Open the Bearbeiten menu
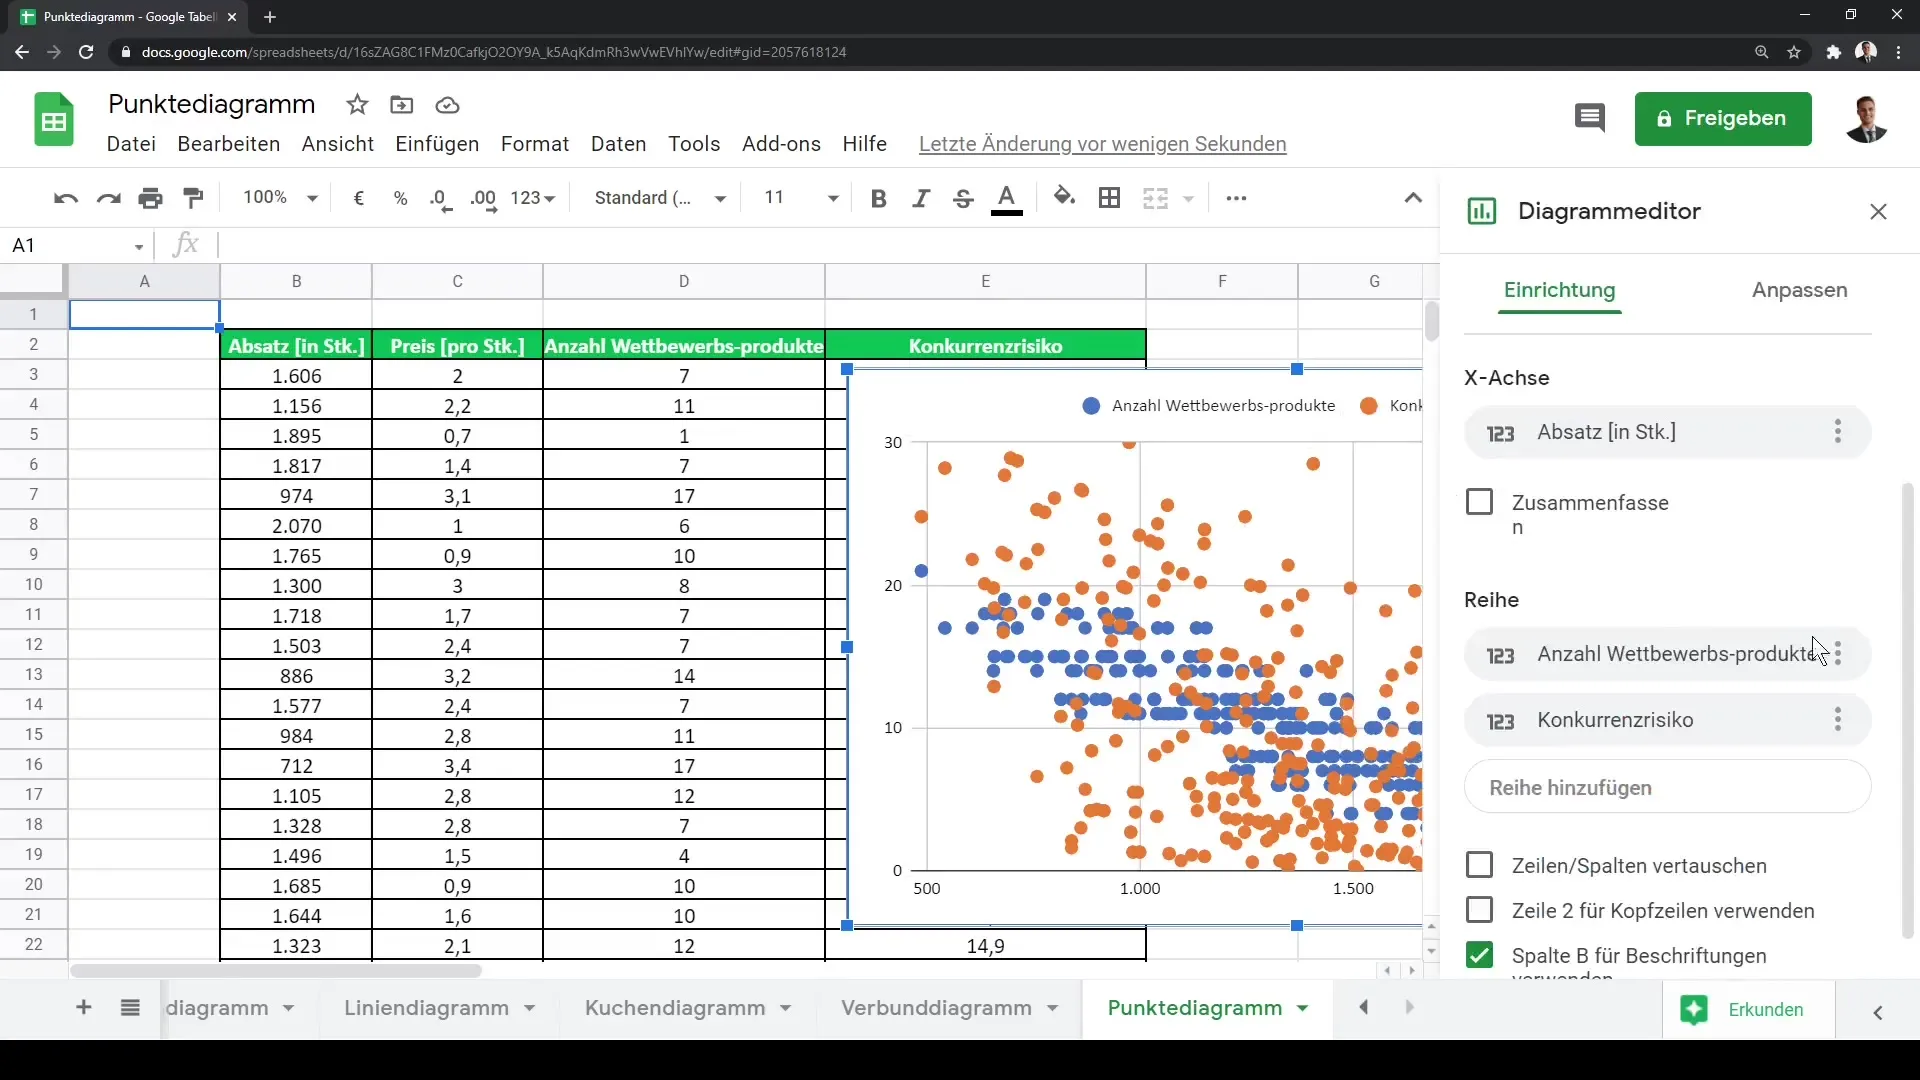 point(228,144)
